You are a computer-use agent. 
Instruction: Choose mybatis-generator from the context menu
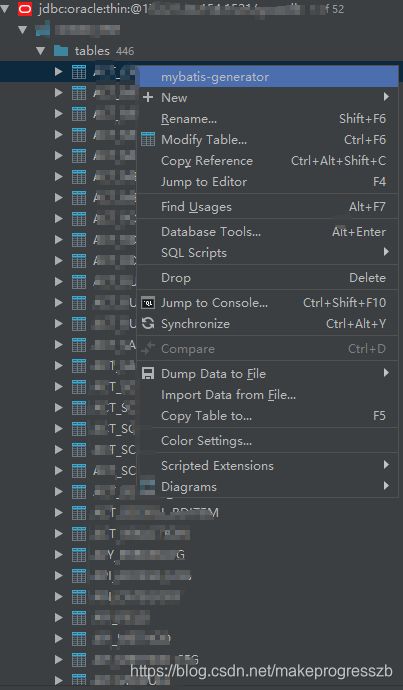[x=269, y=77]
